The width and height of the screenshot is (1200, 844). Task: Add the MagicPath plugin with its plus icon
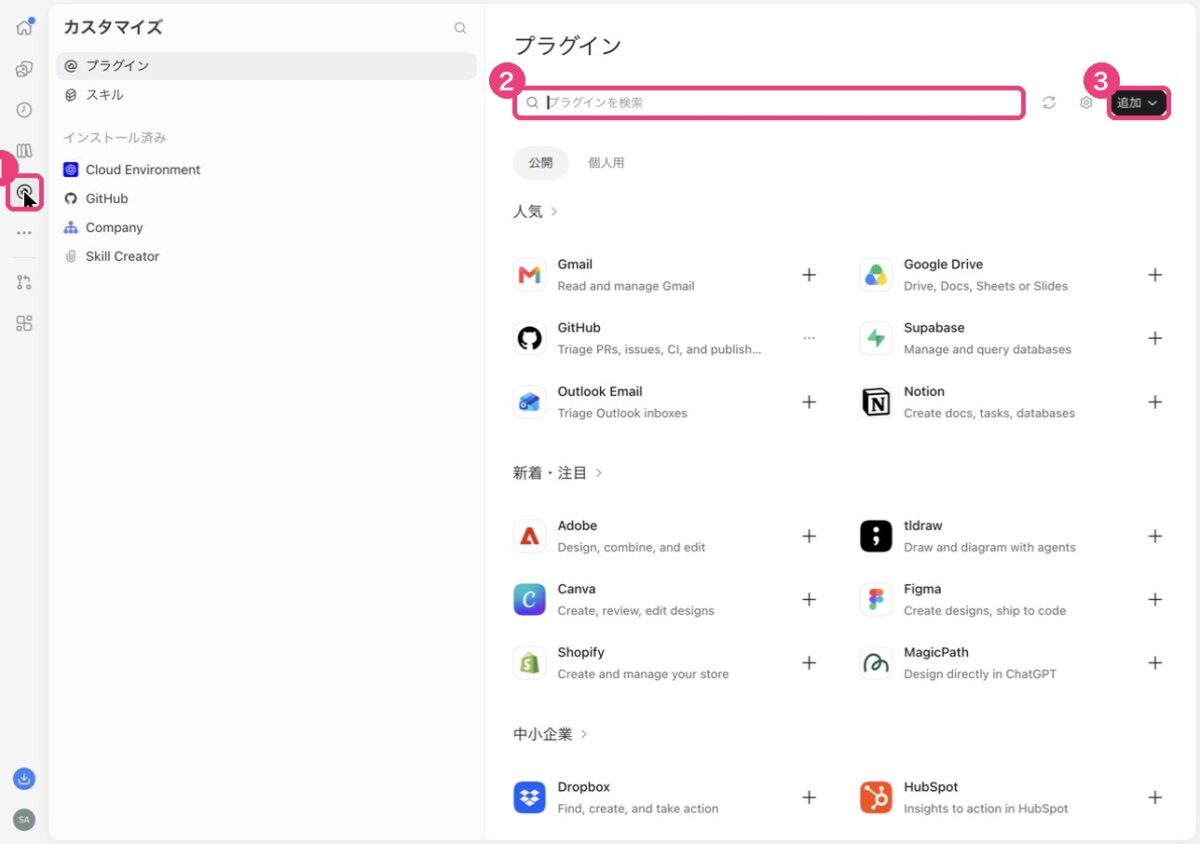pyautogui.click(x=1155, y=663)
